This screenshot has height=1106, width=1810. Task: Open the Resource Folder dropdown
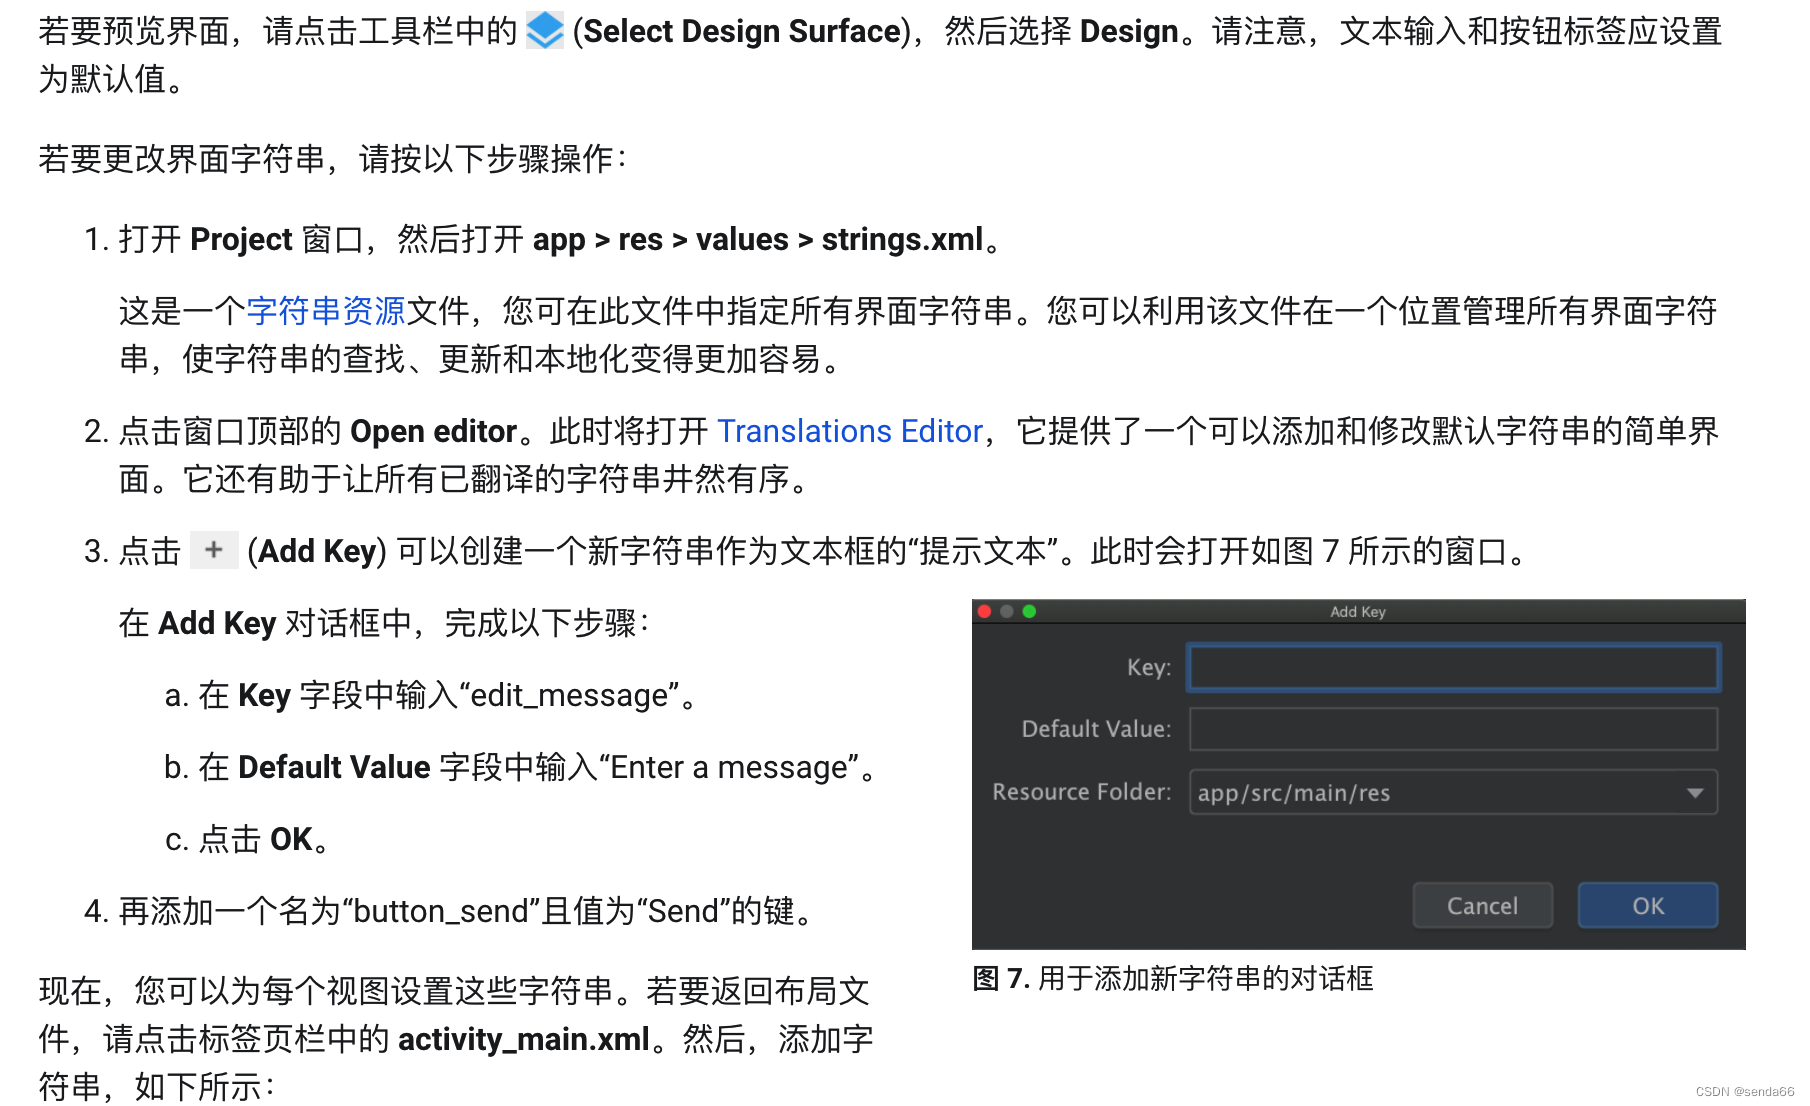[1453, 792]
